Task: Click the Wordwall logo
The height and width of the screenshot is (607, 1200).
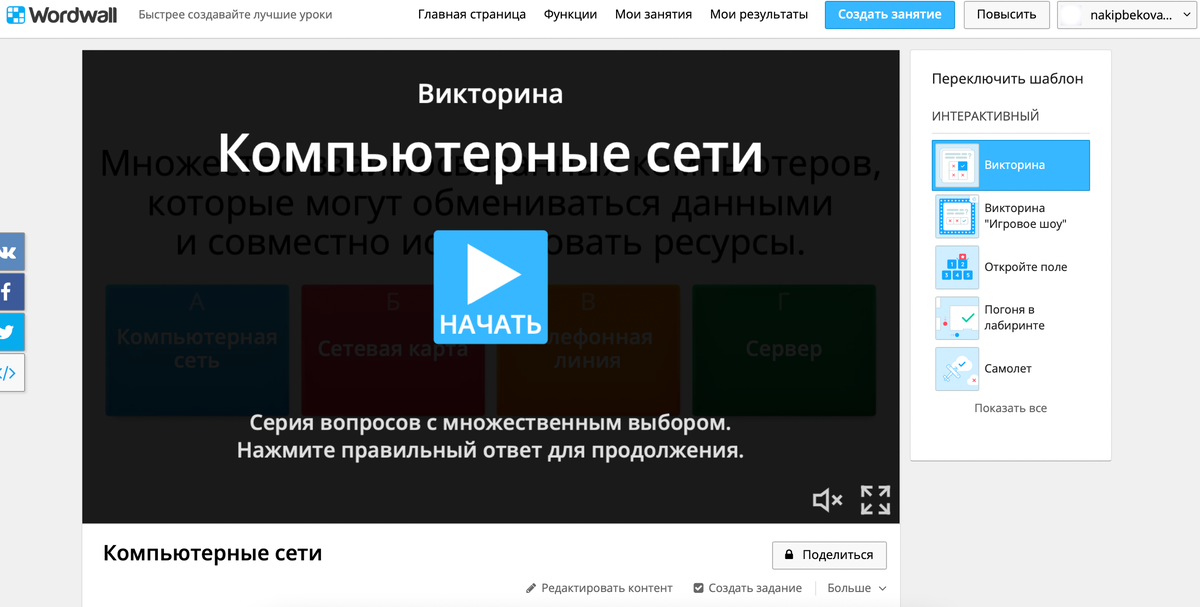Action: pyautogui.click(x=63, y=15)
